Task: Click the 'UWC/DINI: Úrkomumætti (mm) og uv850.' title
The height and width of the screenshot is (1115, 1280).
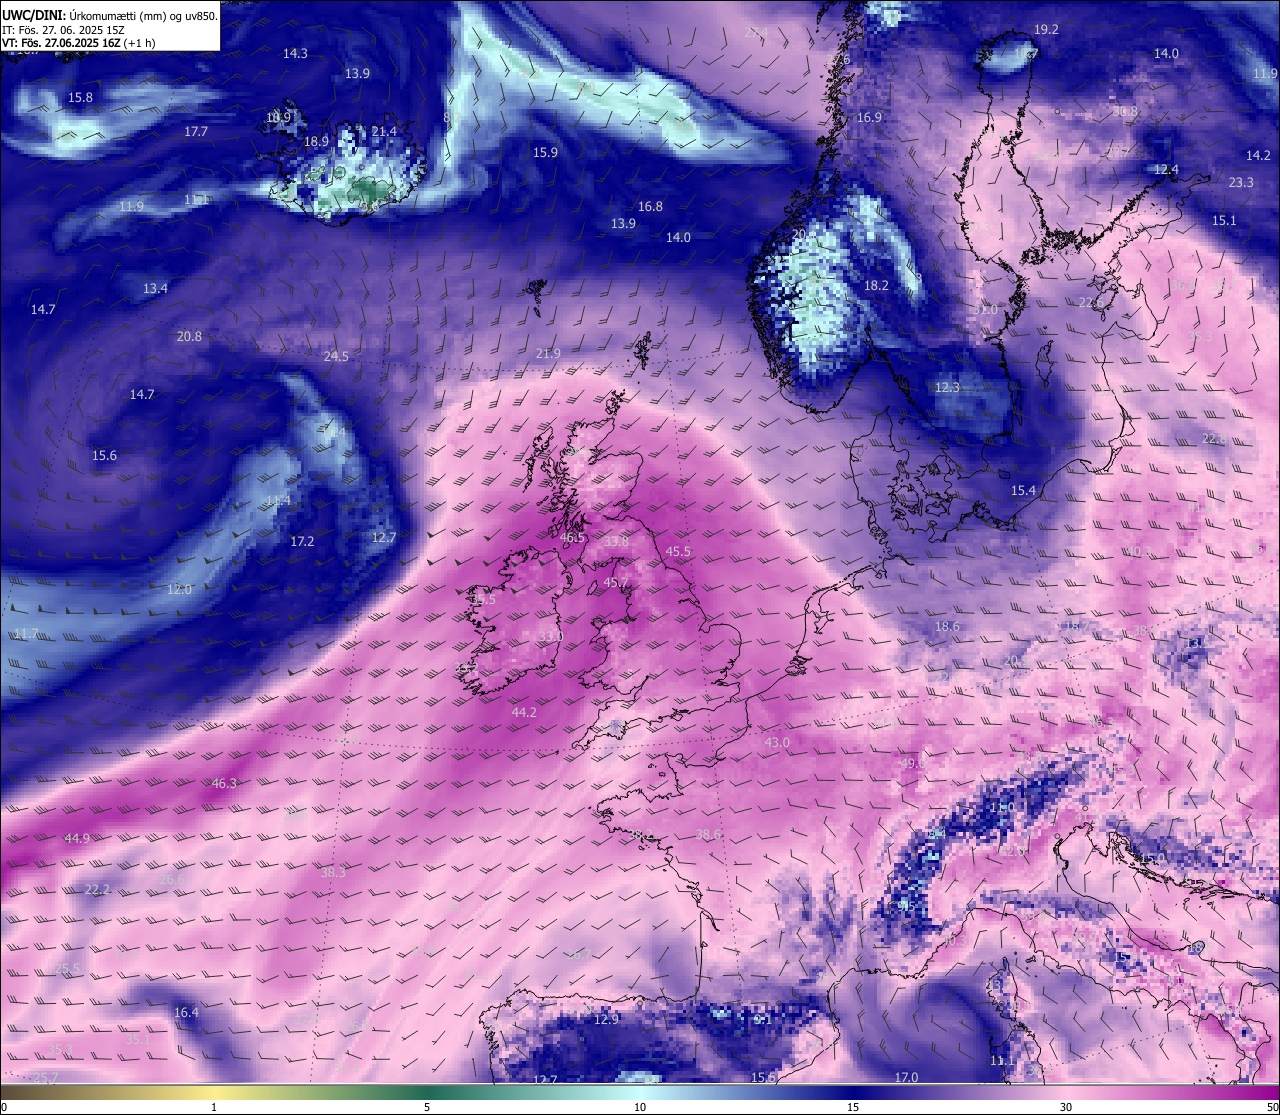Action: 109,15
